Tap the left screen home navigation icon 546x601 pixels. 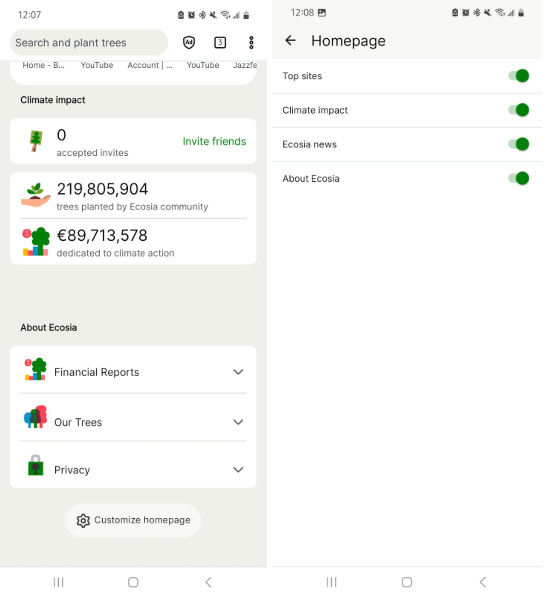(x=133, y=582)
